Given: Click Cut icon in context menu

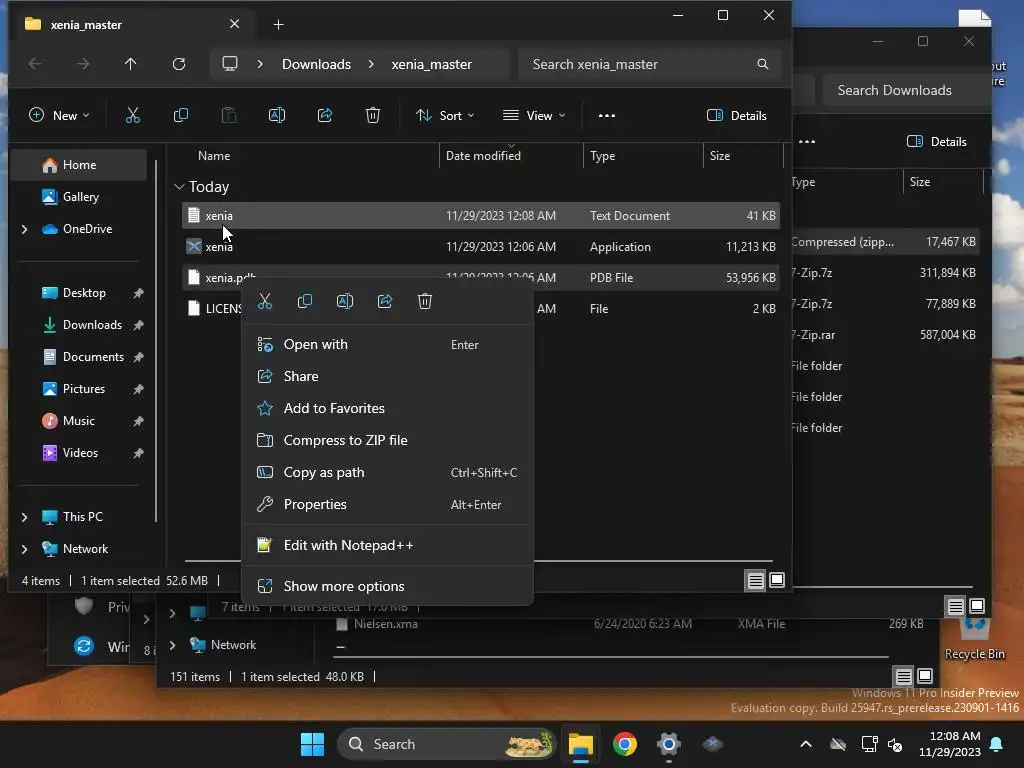Looking at the screenshot, I should click(264, 301).
